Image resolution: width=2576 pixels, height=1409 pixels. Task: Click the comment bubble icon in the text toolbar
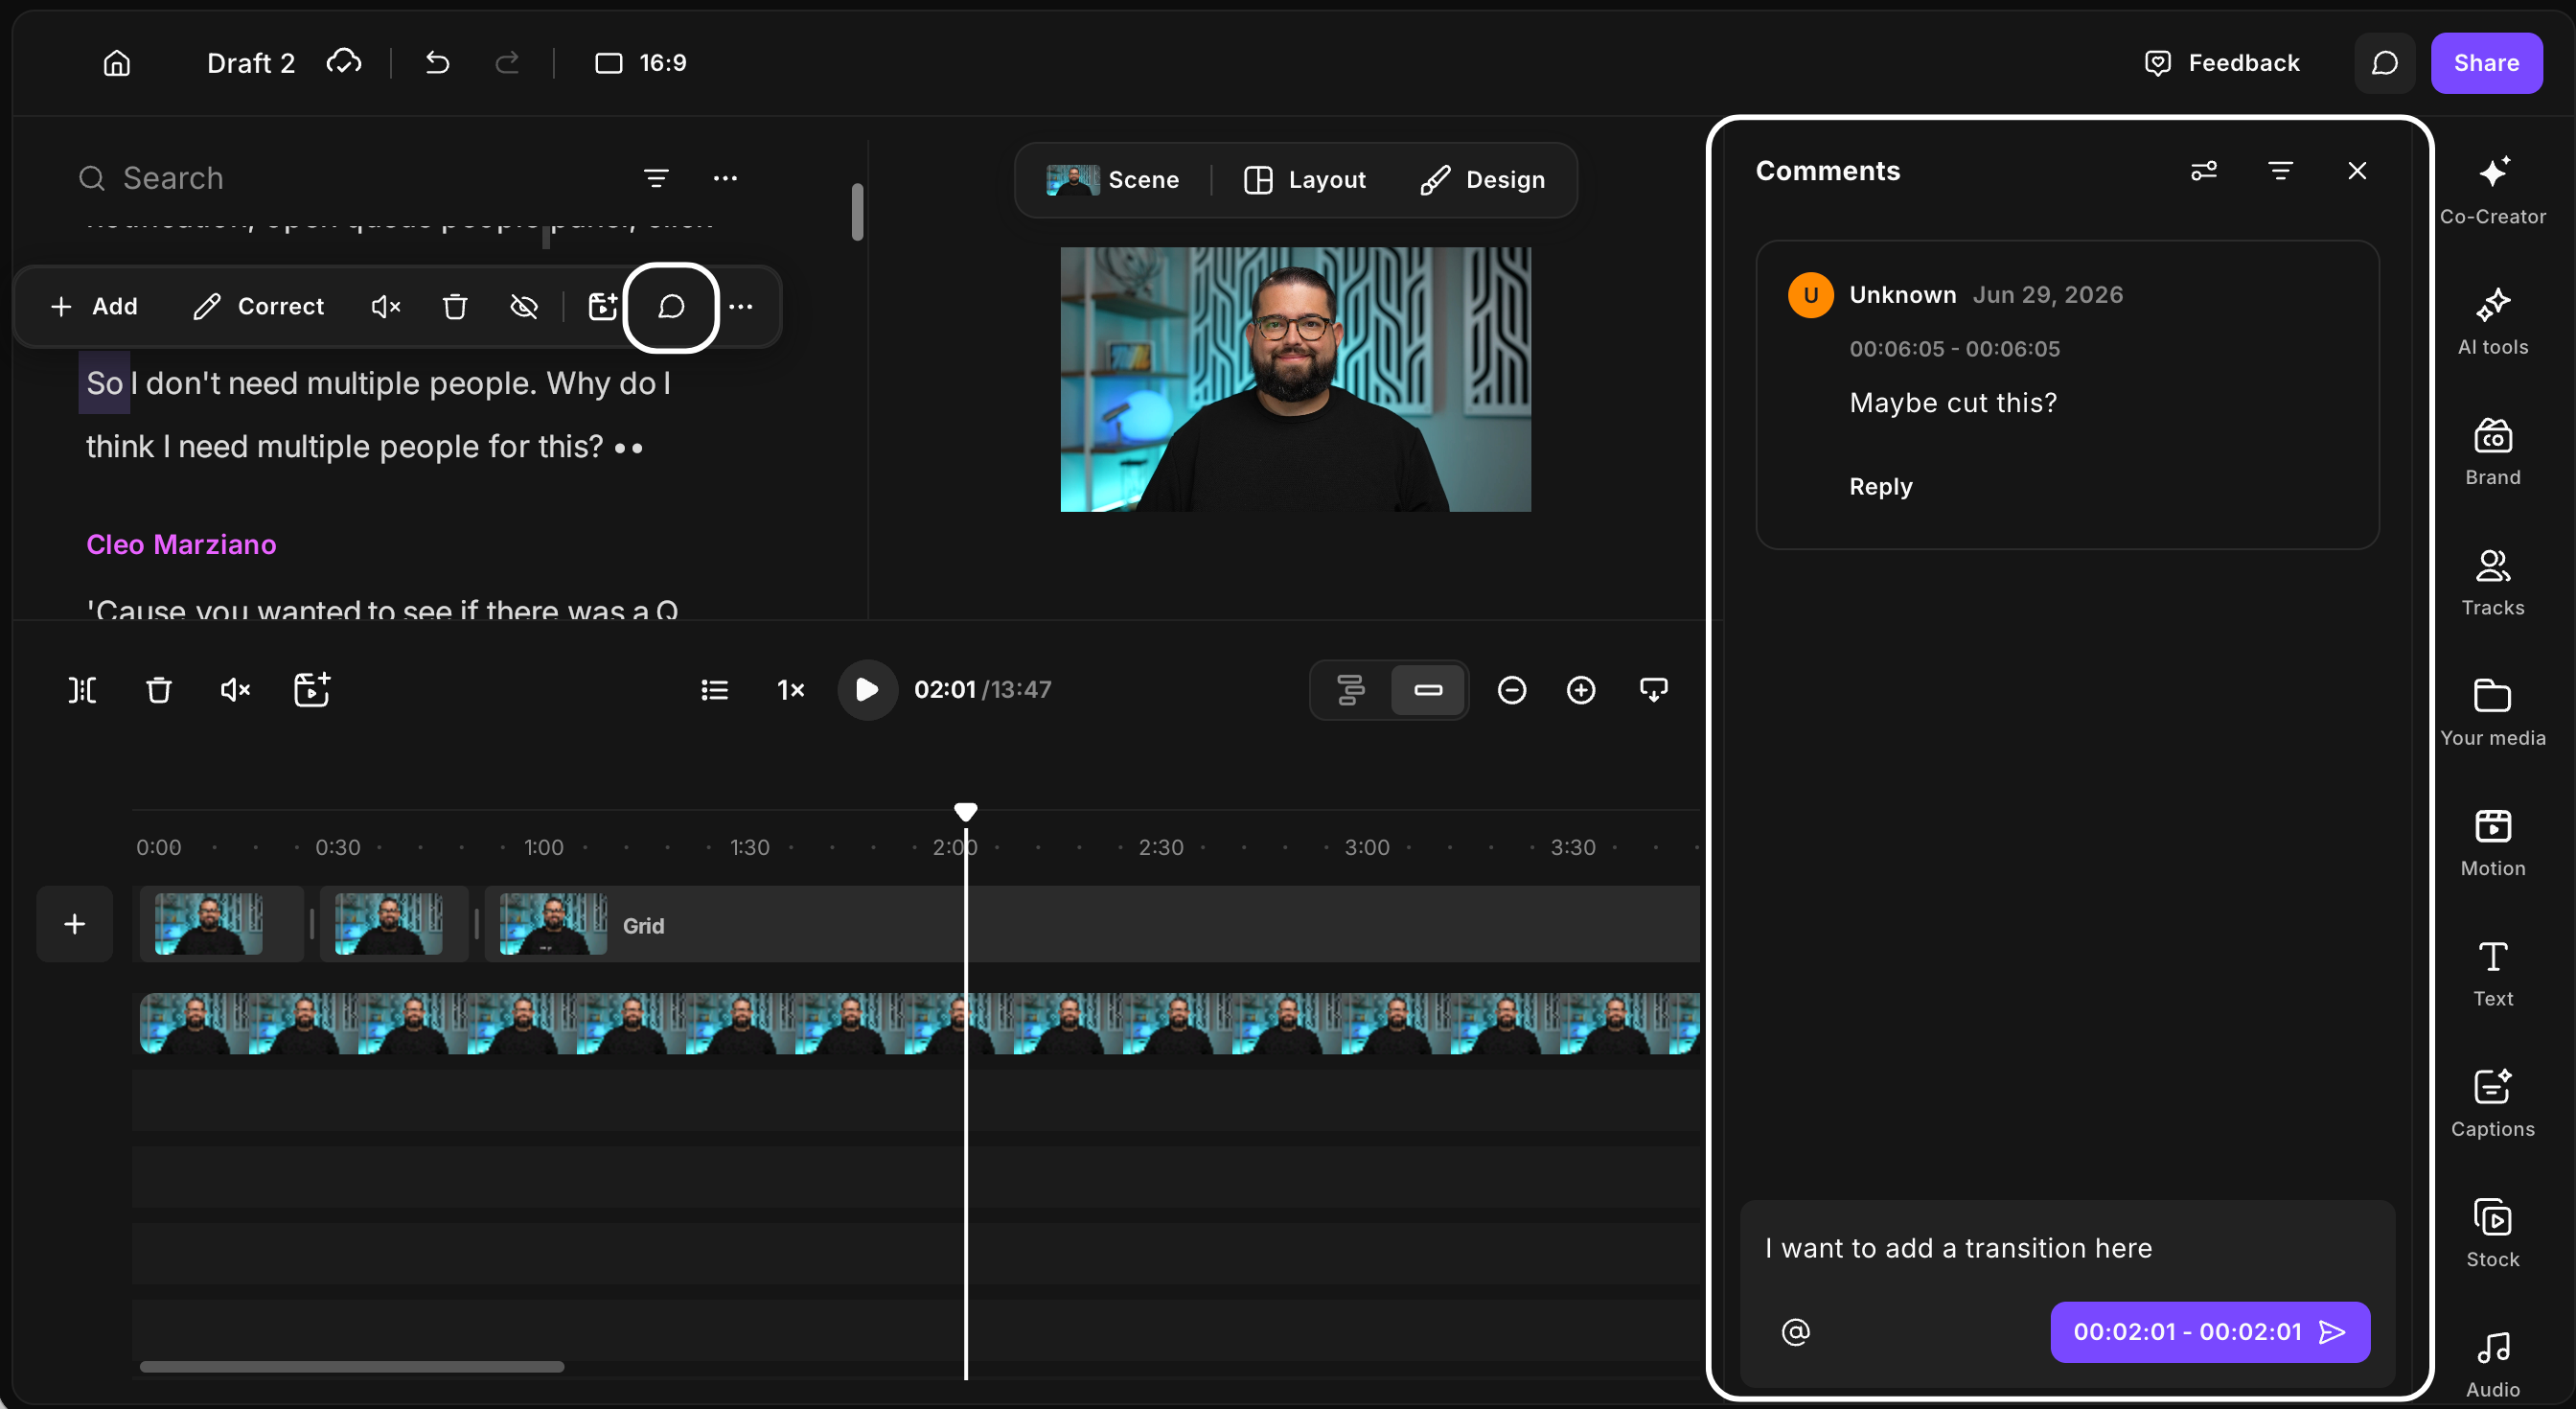click(x=671, y=306)
